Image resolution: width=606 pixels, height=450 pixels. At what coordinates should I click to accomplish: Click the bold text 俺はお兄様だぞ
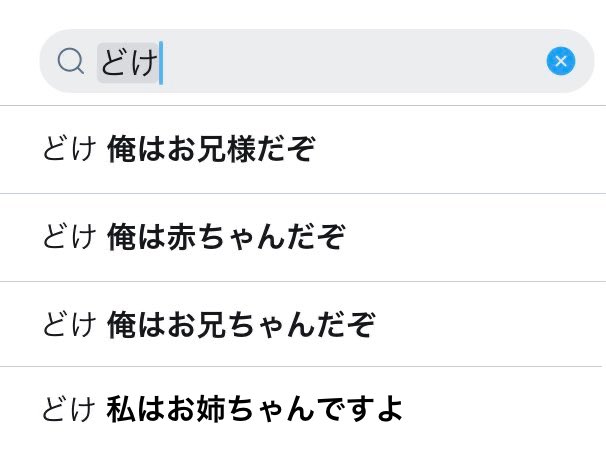[211, 149]
